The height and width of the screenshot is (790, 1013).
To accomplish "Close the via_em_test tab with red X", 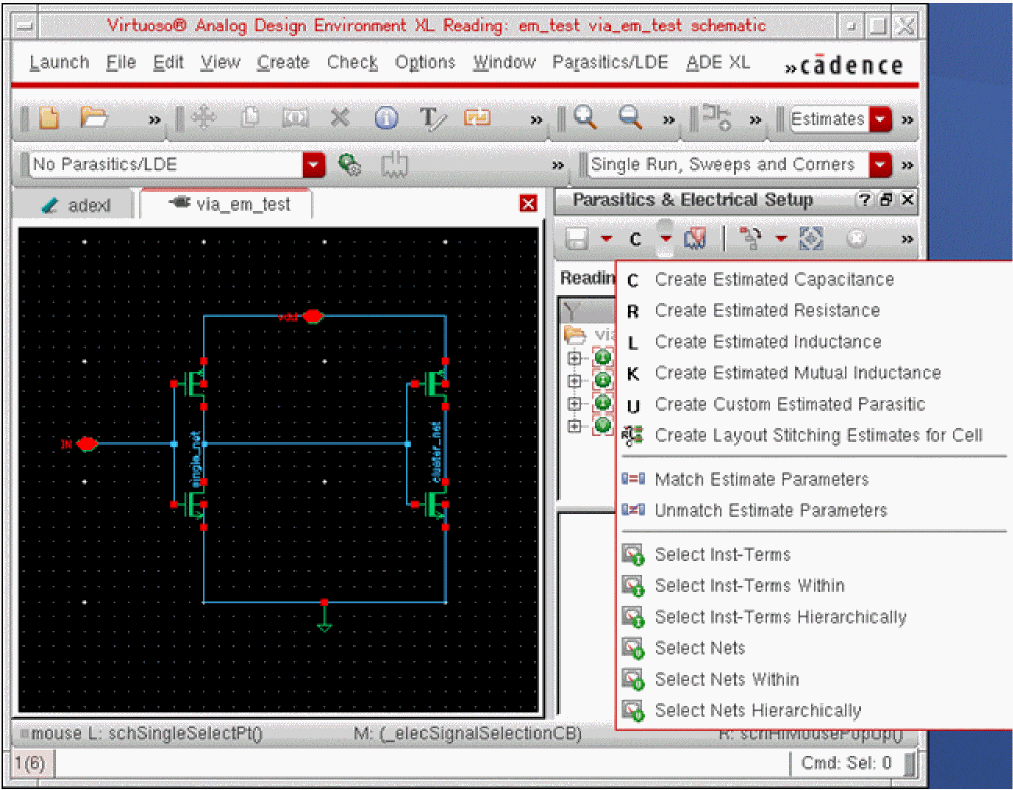I will (x=528, y=204).
